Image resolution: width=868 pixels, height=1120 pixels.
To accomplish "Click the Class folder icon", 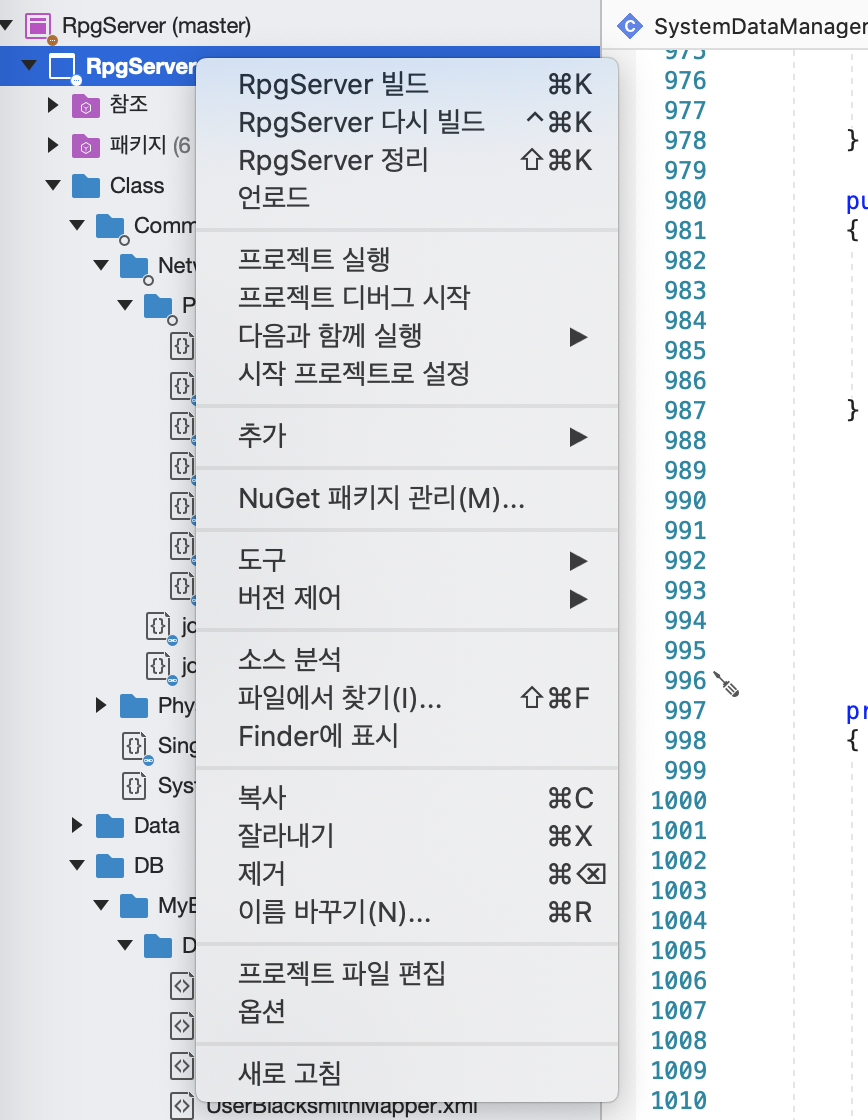I will pyautogui.click(x=86, y=186).
